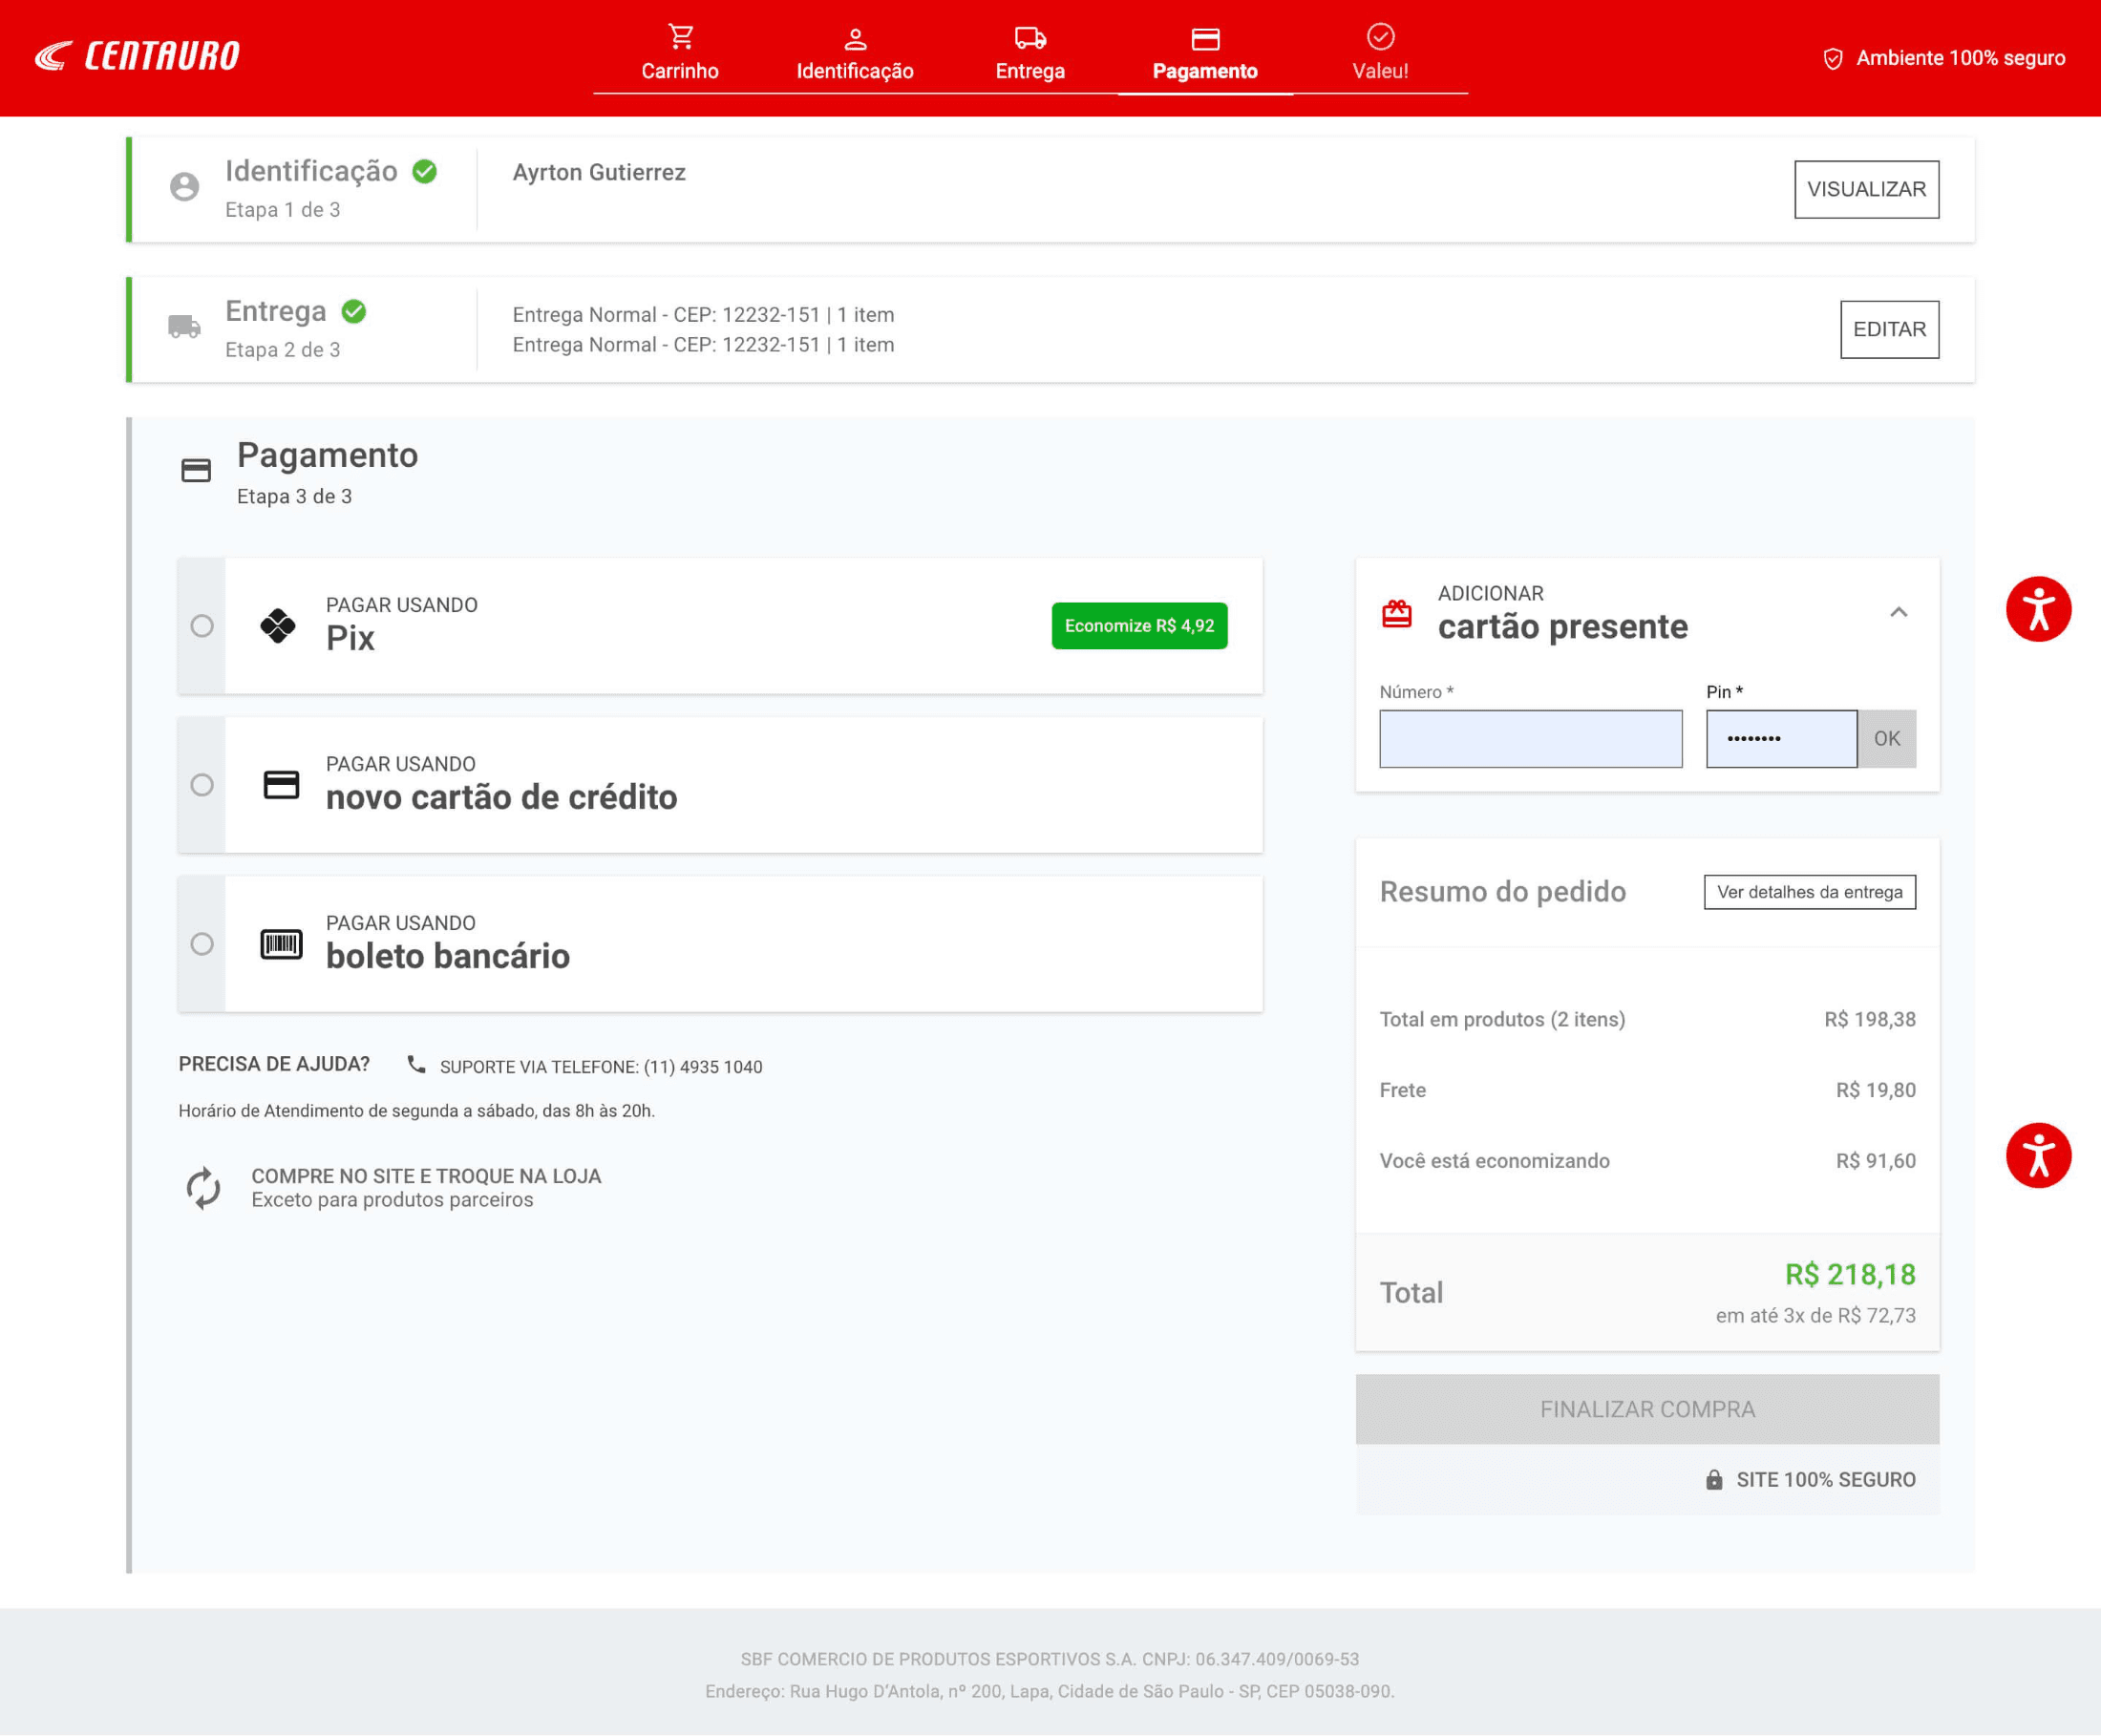Click the gift card icon
This screenshot has height=1736, width=2101.
1397,613
